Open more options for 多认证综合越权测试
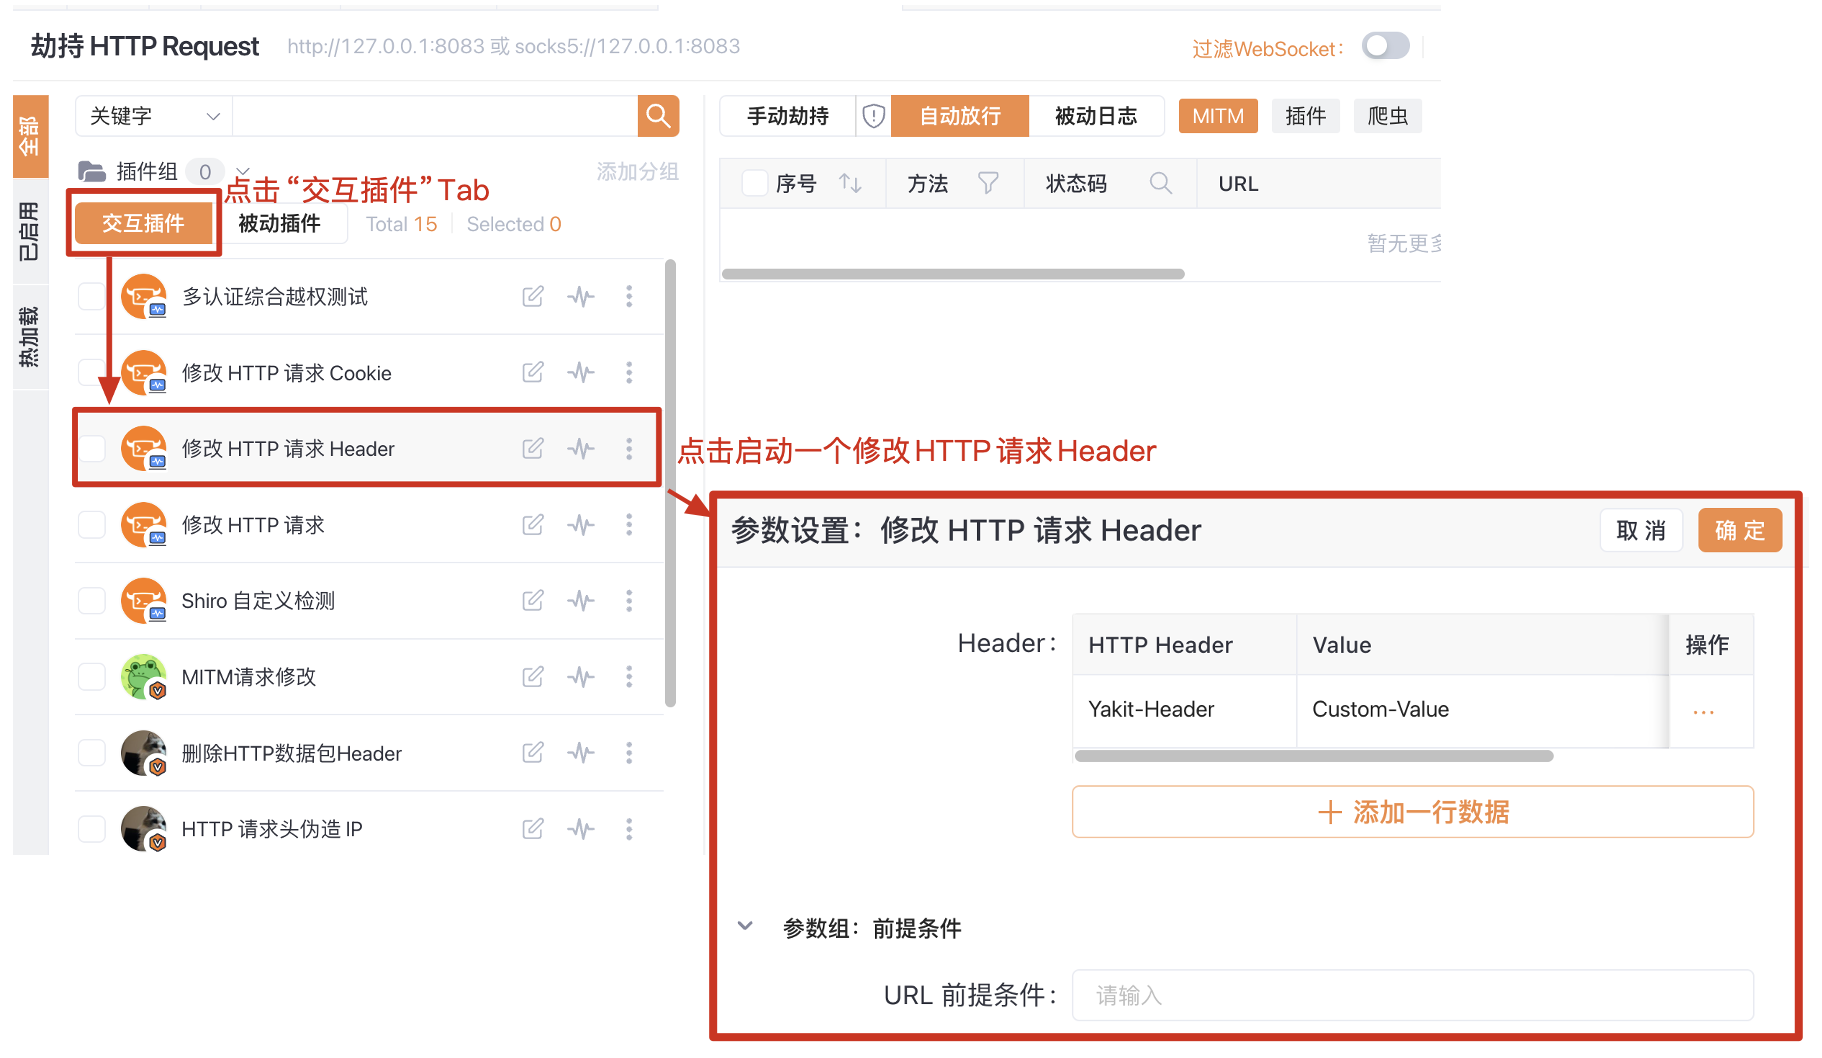This screenshot has width=1822, height=1058. [x=629, y=296]
